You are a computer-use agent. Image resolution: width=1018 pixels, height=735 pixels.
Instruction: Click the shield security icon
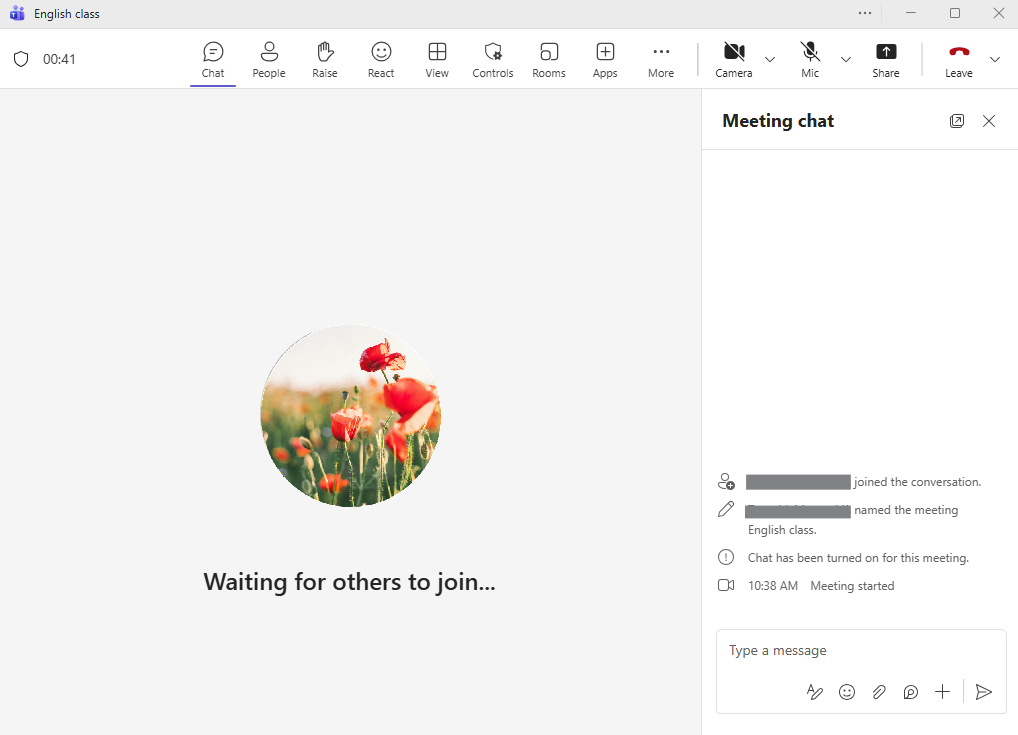tap(21, 59)
